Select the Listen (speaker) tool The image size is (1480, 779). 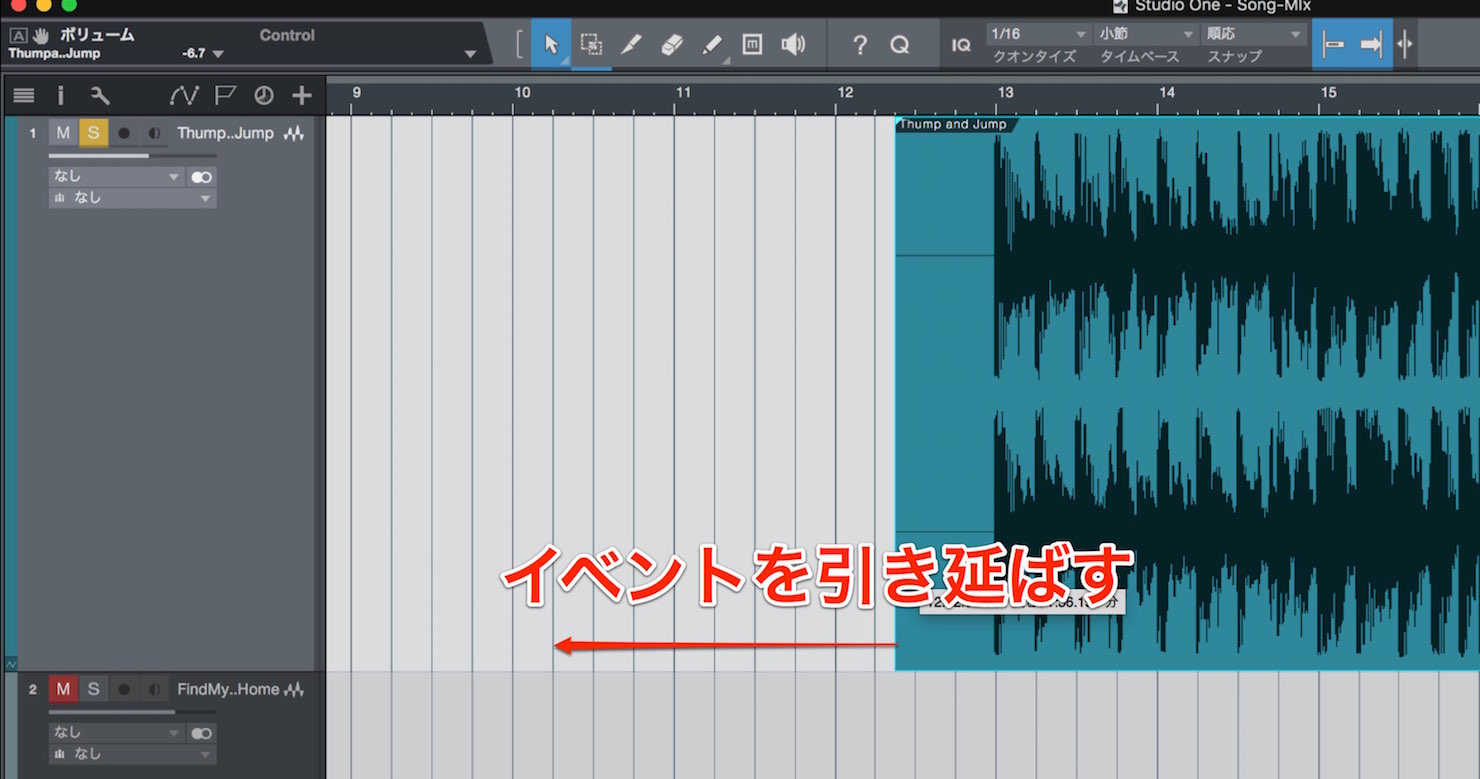pyautogui.click(x=793, y=44)
